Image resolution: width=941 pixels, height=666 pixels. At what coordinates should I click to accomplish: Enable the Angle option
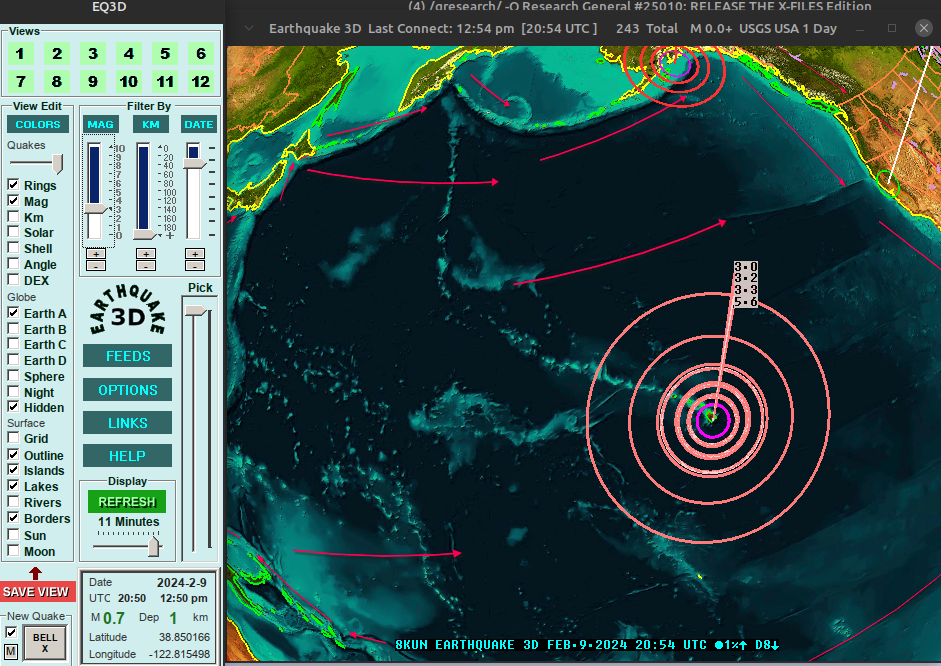pos(13,264)
